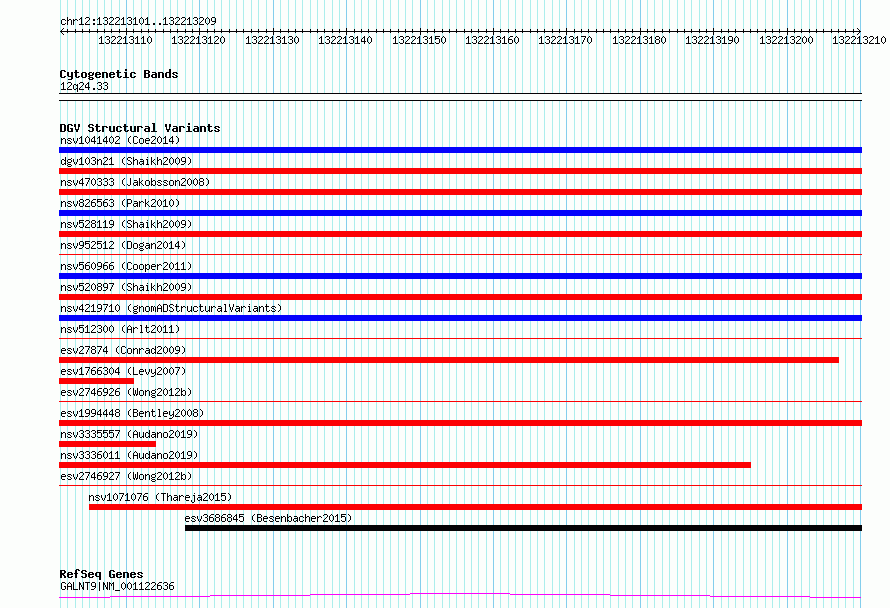
Task: Click the nsv528119 red variant bar
Action: (460, 234)
